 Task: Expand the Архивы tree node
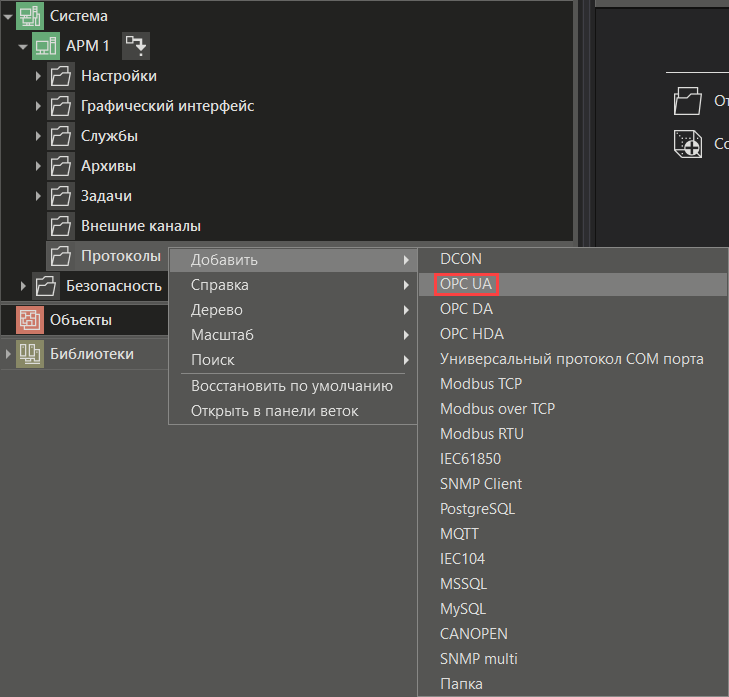[38, 166]
